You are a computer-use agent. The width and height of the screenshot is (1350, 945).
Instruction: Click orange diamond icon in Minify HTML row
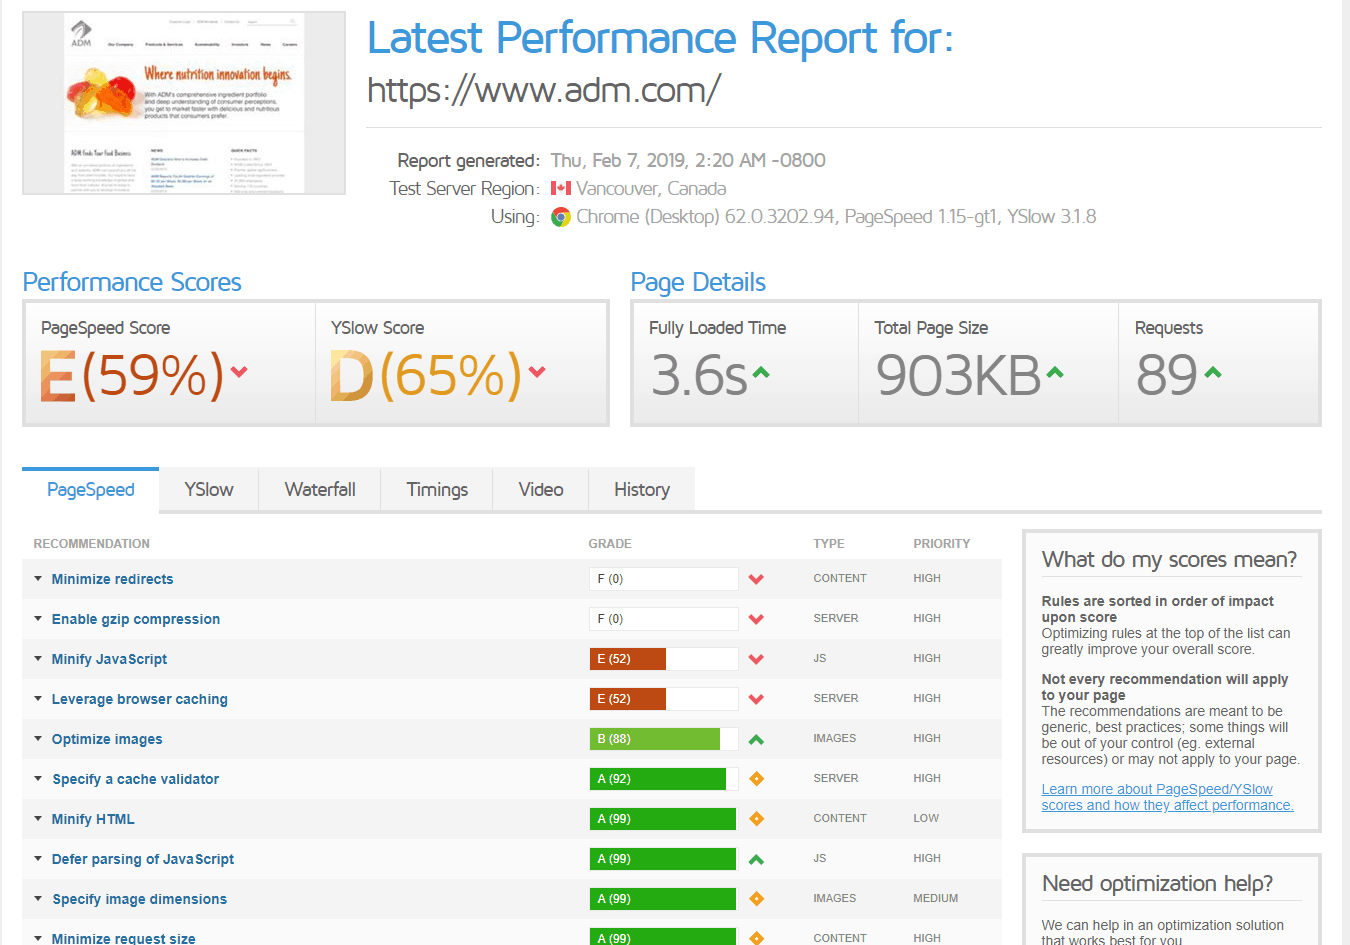coord(757,819)
